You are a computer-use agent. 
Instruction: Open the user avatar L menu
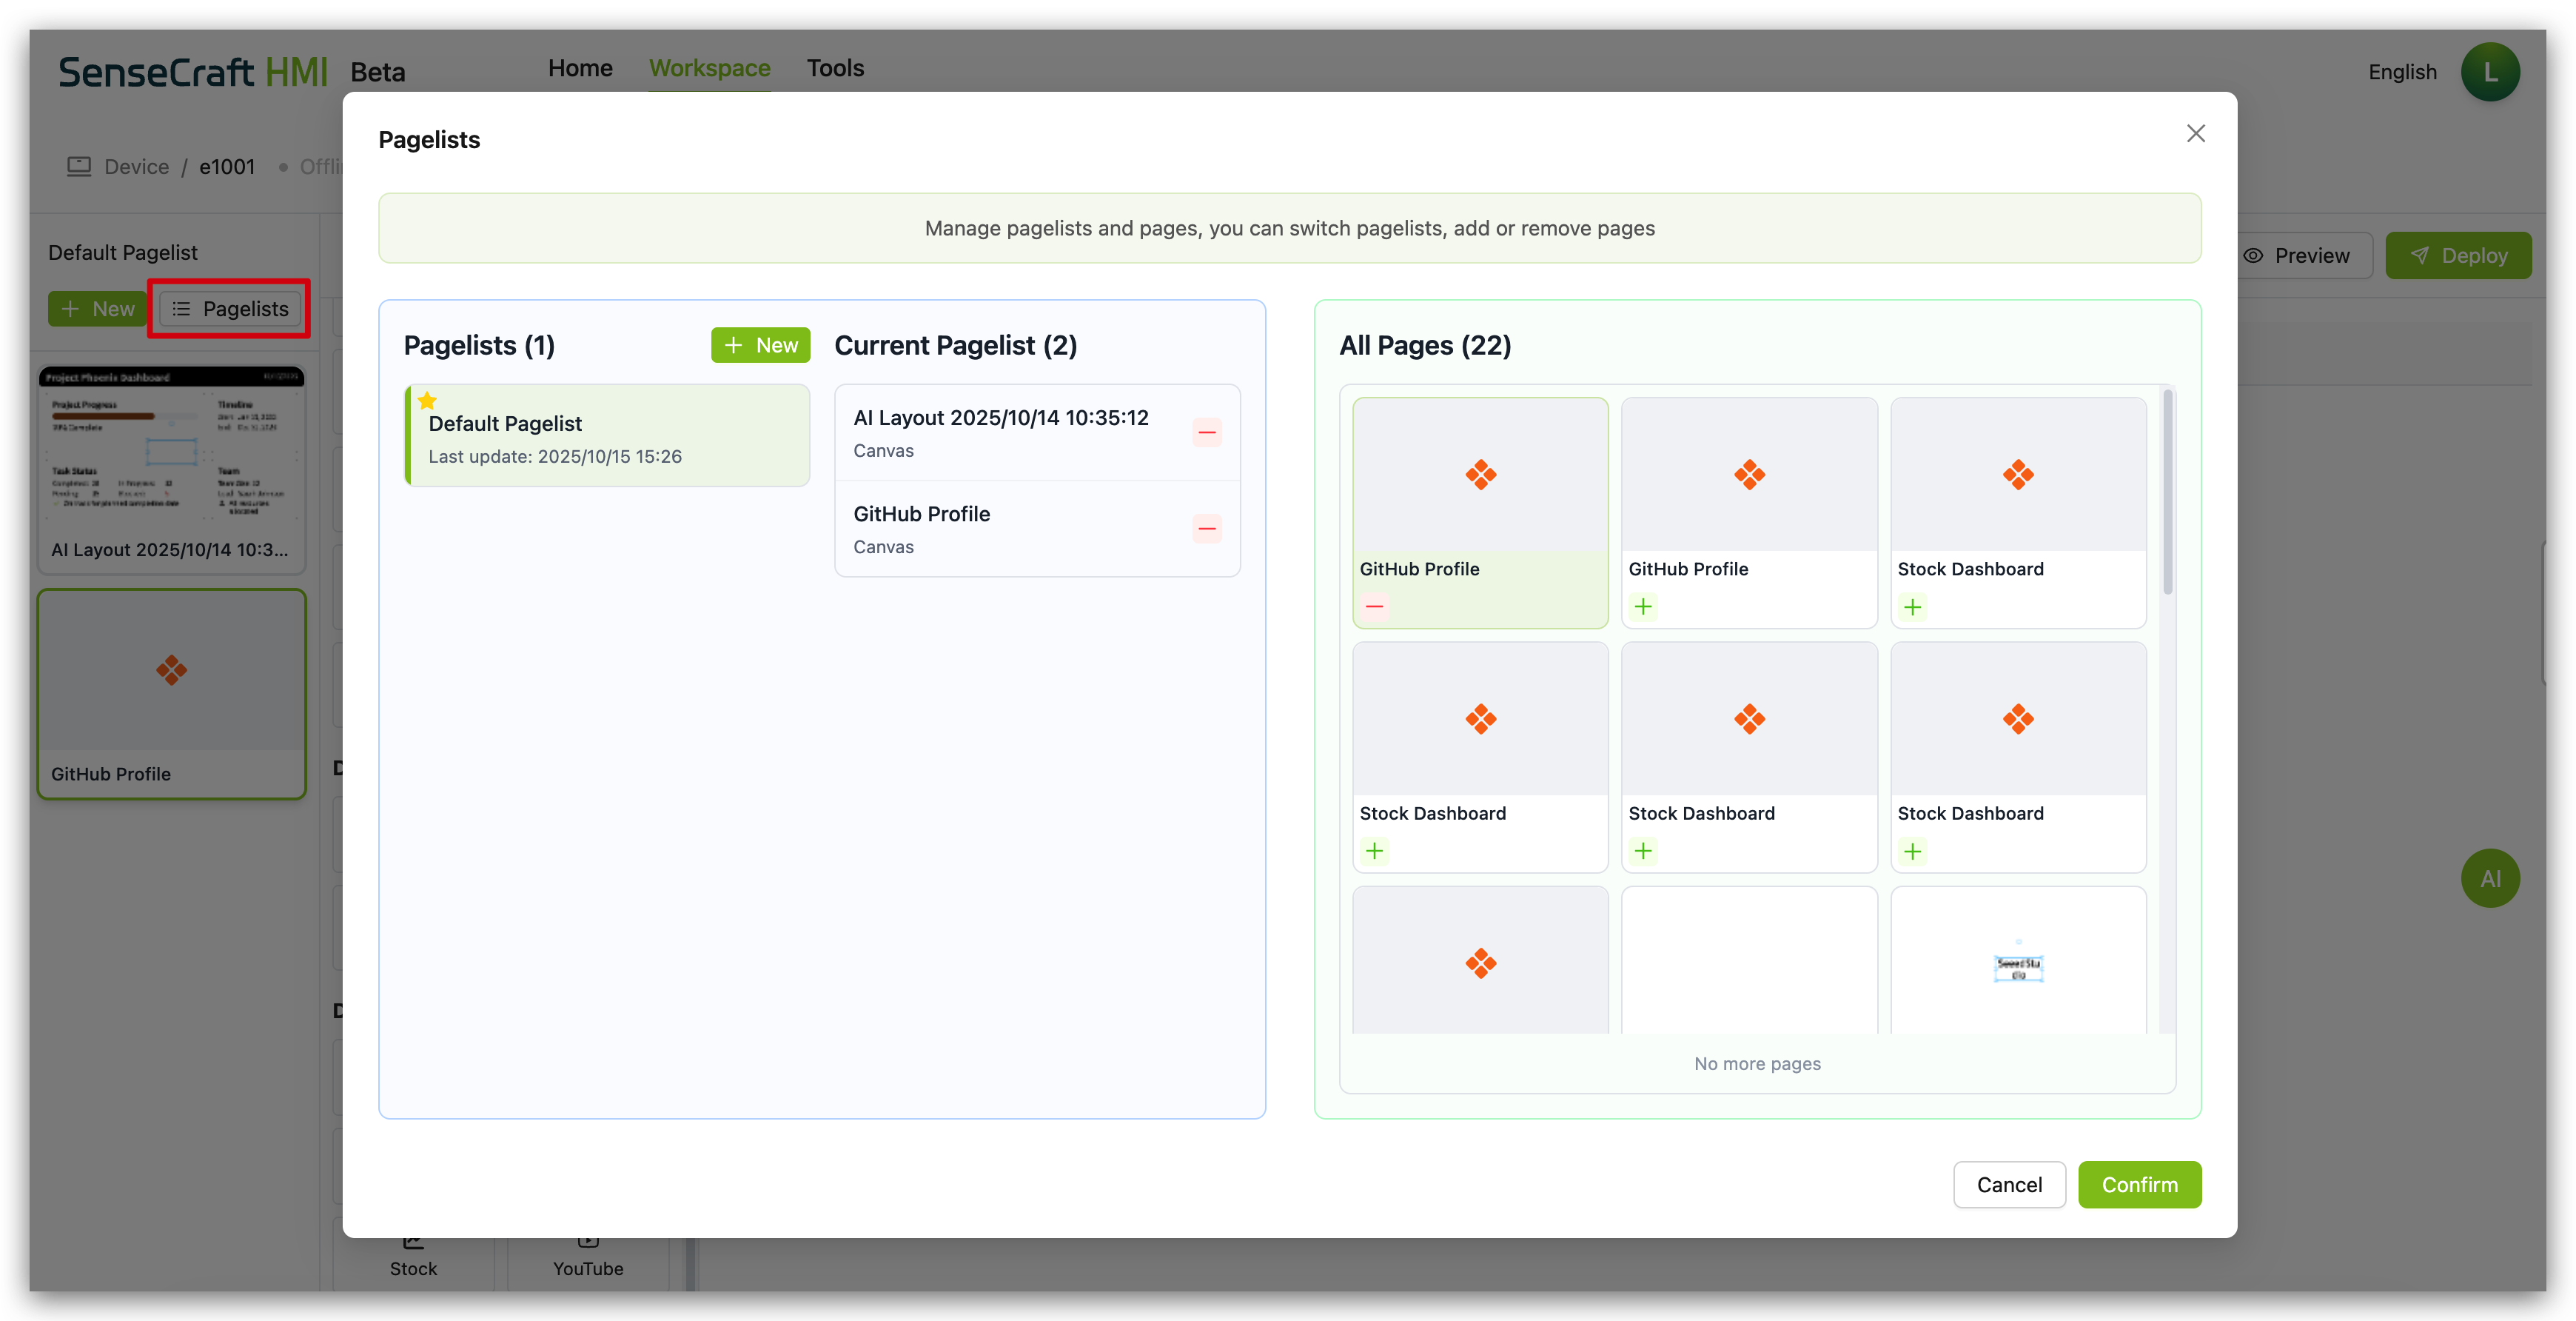[2489, 72]
